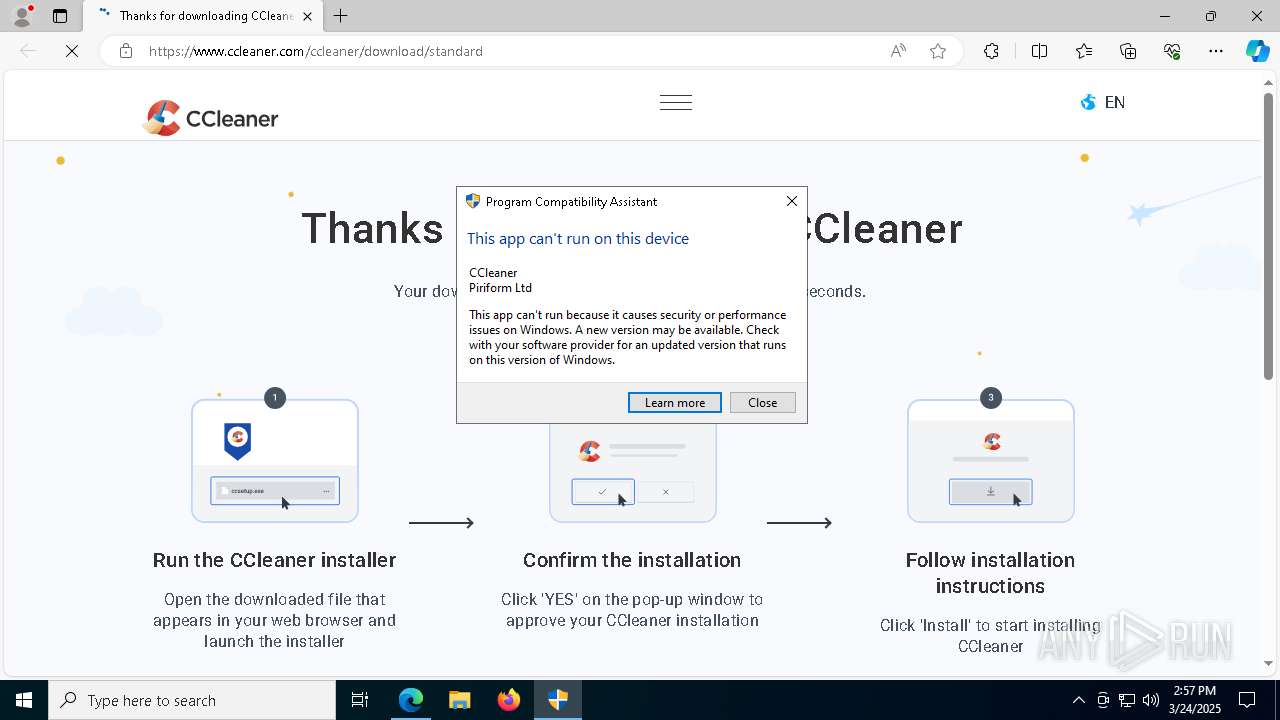This screenshot has width=1280, height=720.
Task: Click the taskbar search box
Action: [x=192, y=700]
